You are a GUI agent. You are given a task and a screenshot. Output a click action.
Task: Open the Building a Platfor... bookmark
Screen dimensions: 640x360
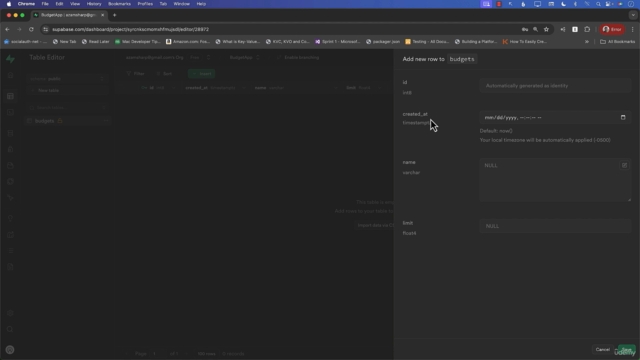click(x=476, y=42)
